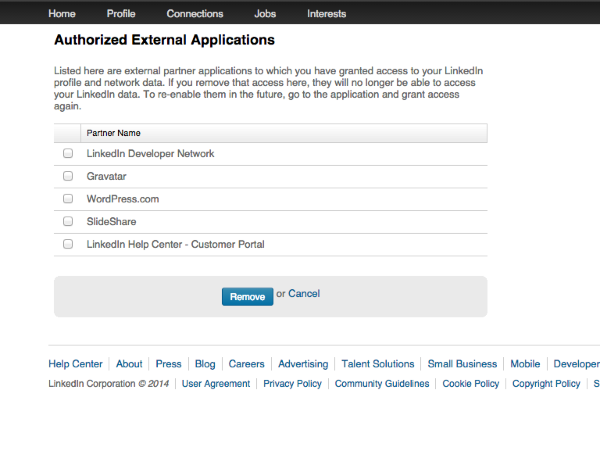Visit the About footer link
Image resolution: width=600 pixels, height=451 pixels.
tap(129, 364)
